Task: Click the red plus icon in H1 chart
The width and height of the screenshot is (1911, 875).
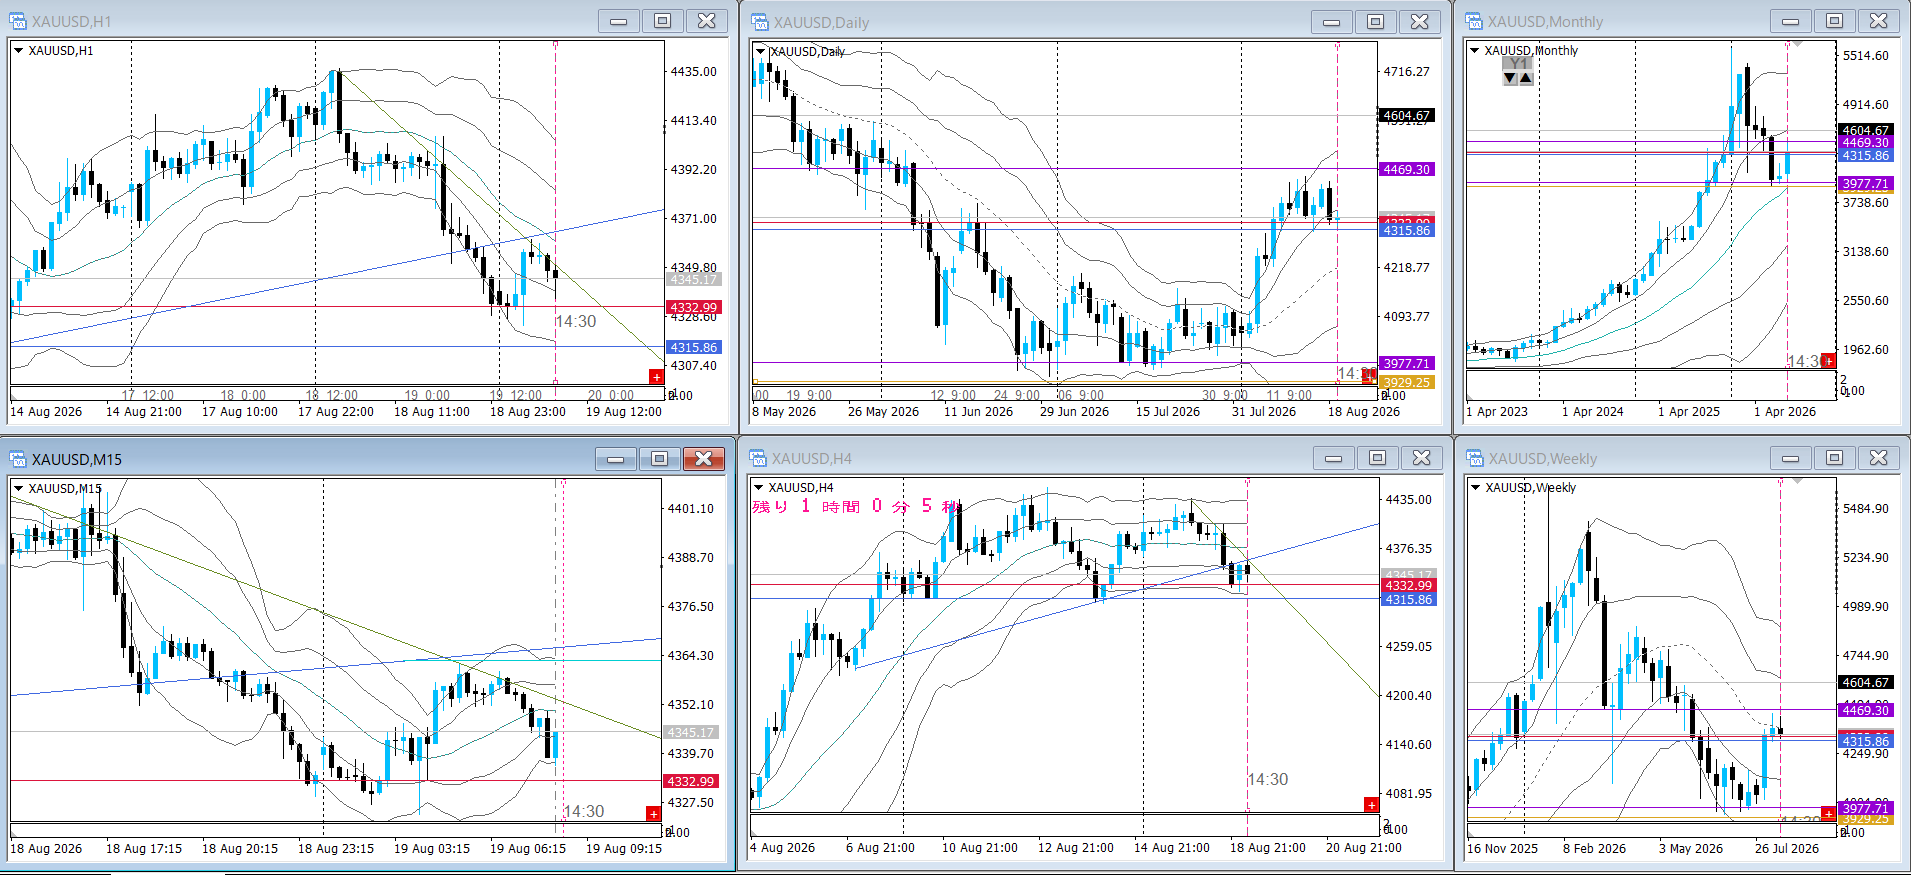Action: (656, 377)
